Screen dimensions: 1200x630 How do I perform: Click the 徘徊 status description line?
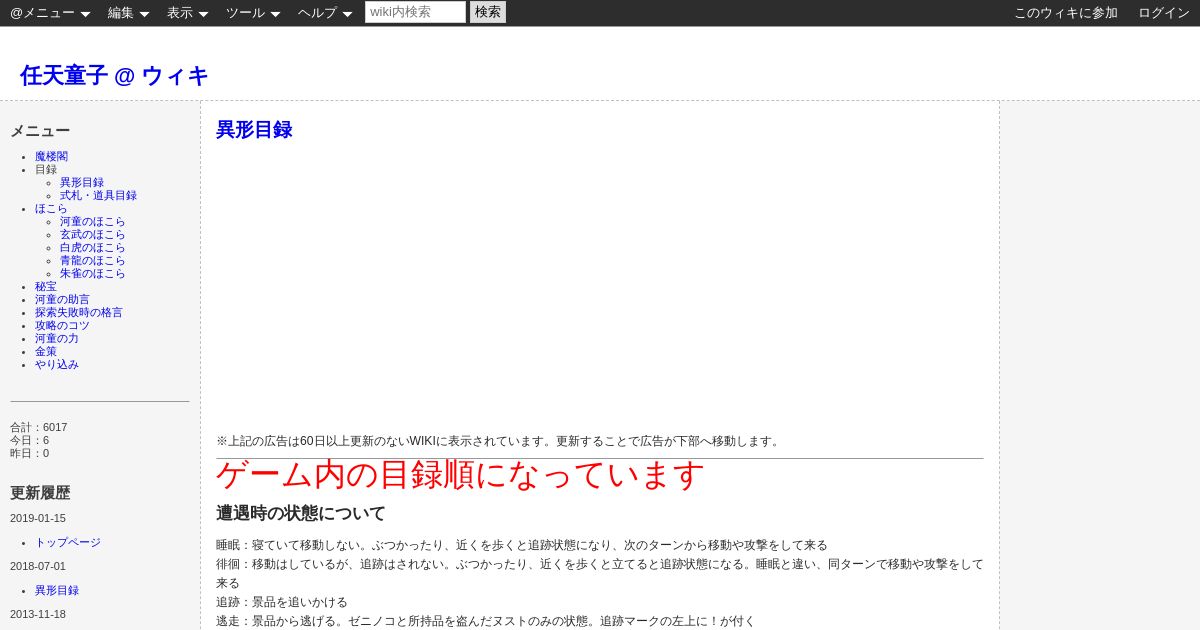click(600, 573)
